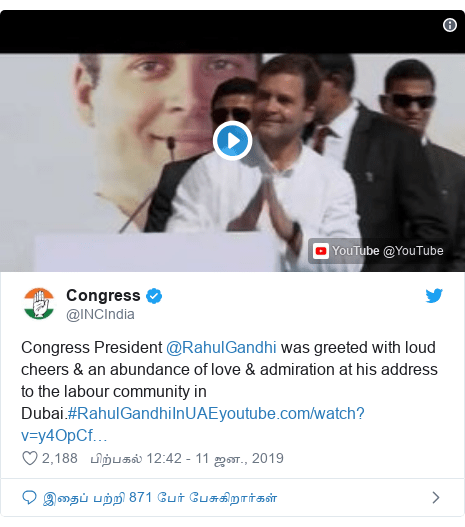Open the youtube.com/watch video link

[193, 424]
